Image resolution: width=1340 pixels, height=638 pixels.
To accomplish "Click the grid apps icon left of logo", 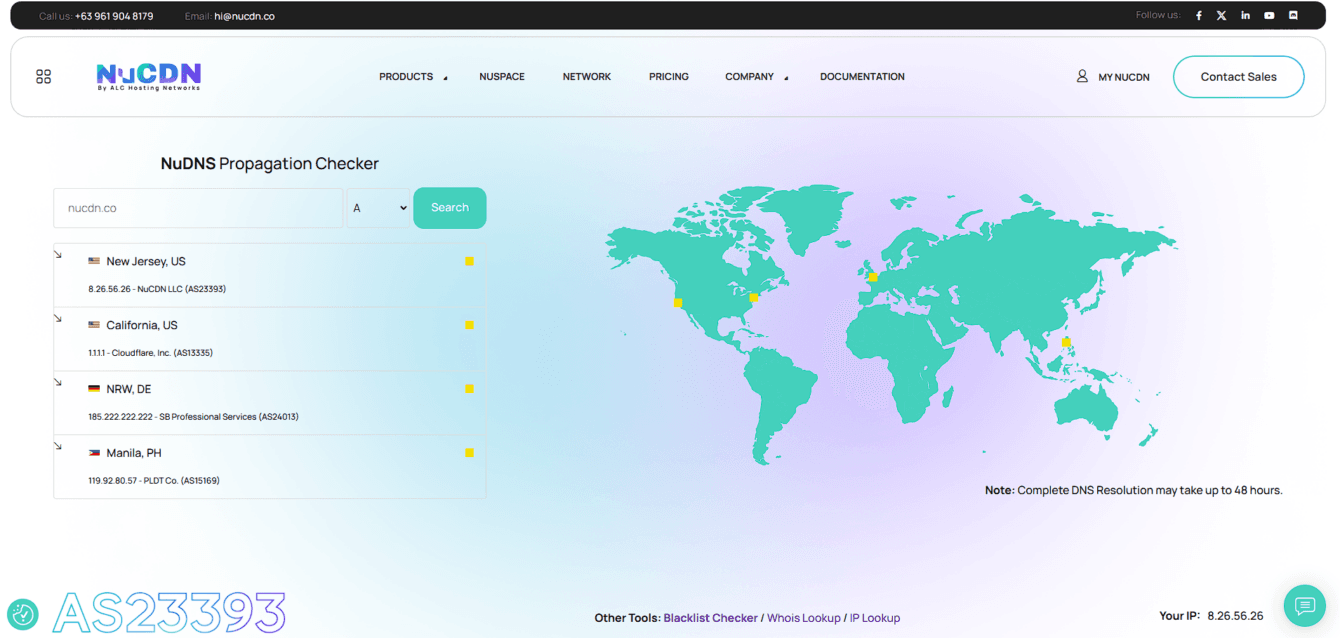I will [43, 76].
